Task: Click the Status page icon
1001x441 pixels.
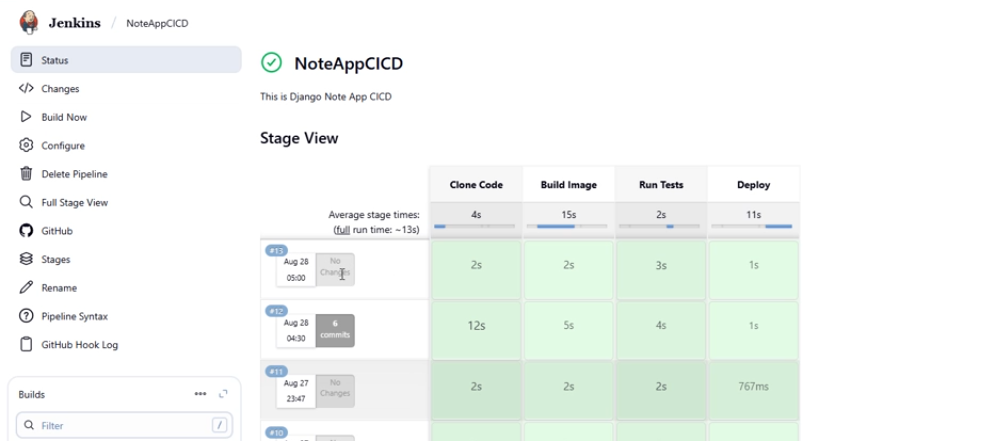Action: 26,60
